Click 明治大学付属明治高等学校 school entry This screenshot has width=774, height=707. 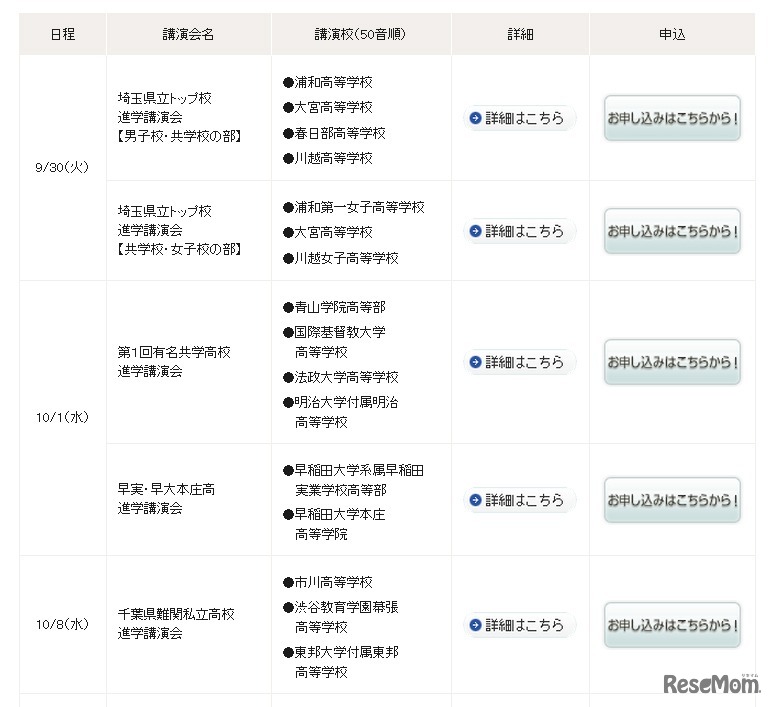341,412
